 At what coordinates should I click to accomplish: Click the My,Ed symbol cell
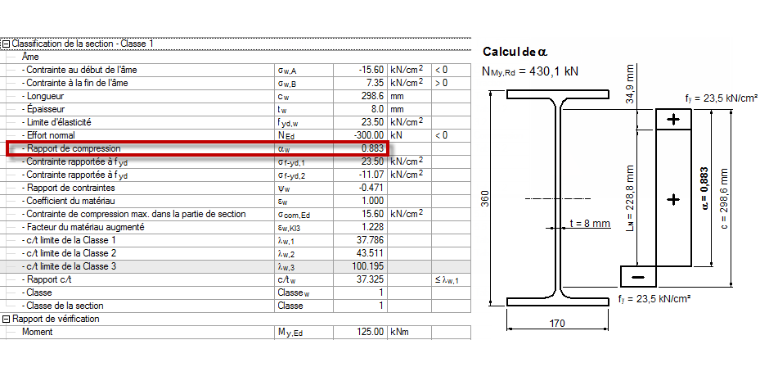tap(304, 332)
